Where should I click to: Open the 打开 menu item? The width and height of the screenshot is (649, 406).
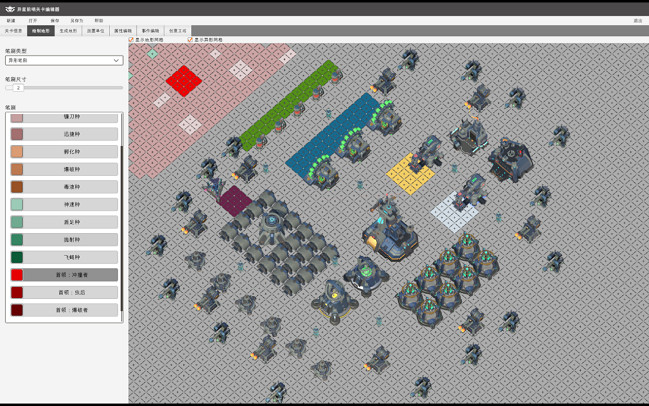point(33,20)
